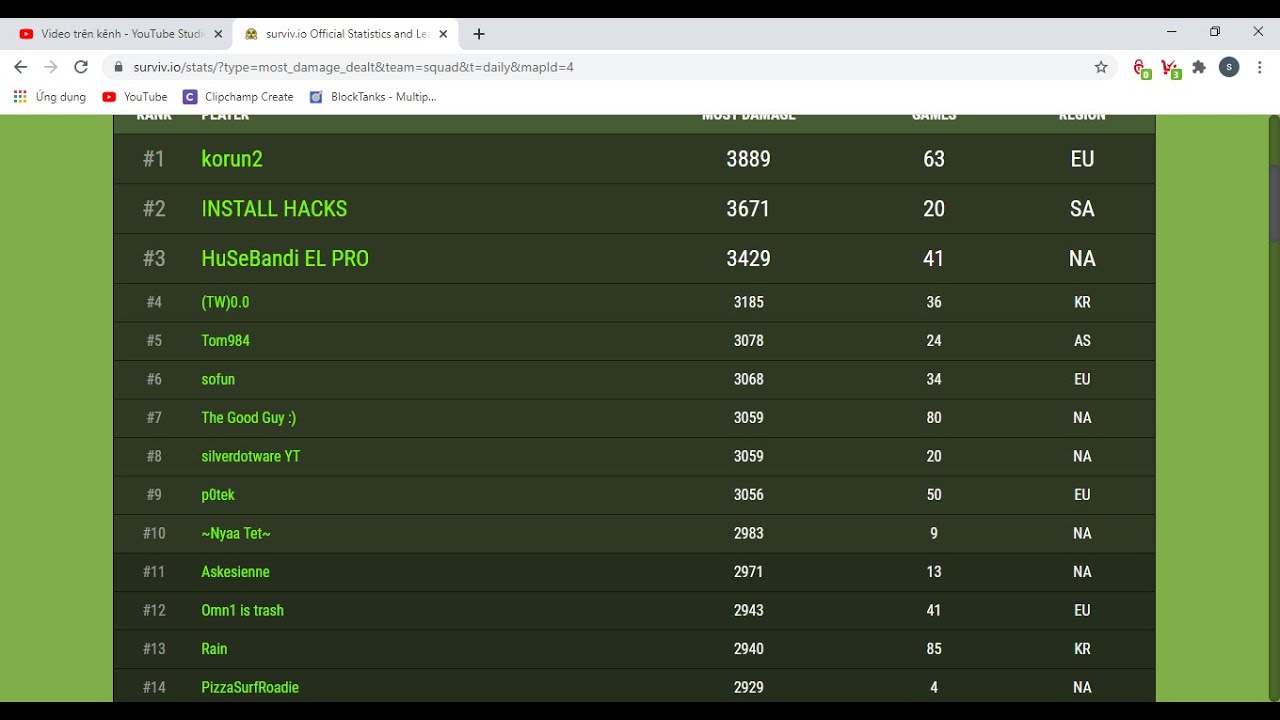Click damage value 3078
The height and width of the screenshot is (720, 1280).
click(748, 341)
